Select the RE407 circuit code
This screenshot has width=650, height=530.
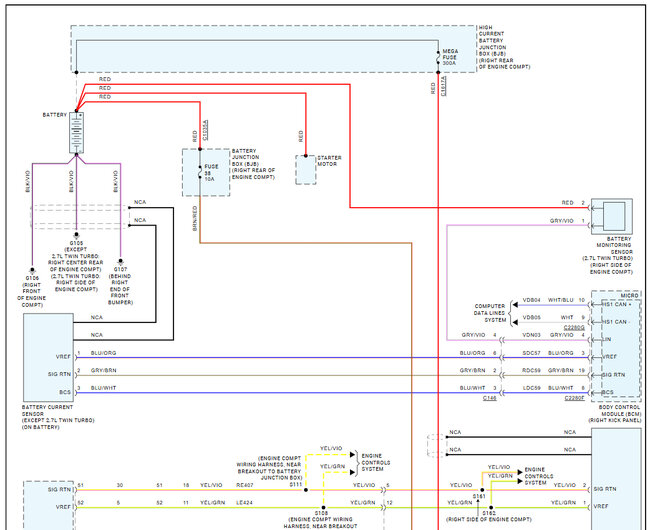tap(245, 485)
